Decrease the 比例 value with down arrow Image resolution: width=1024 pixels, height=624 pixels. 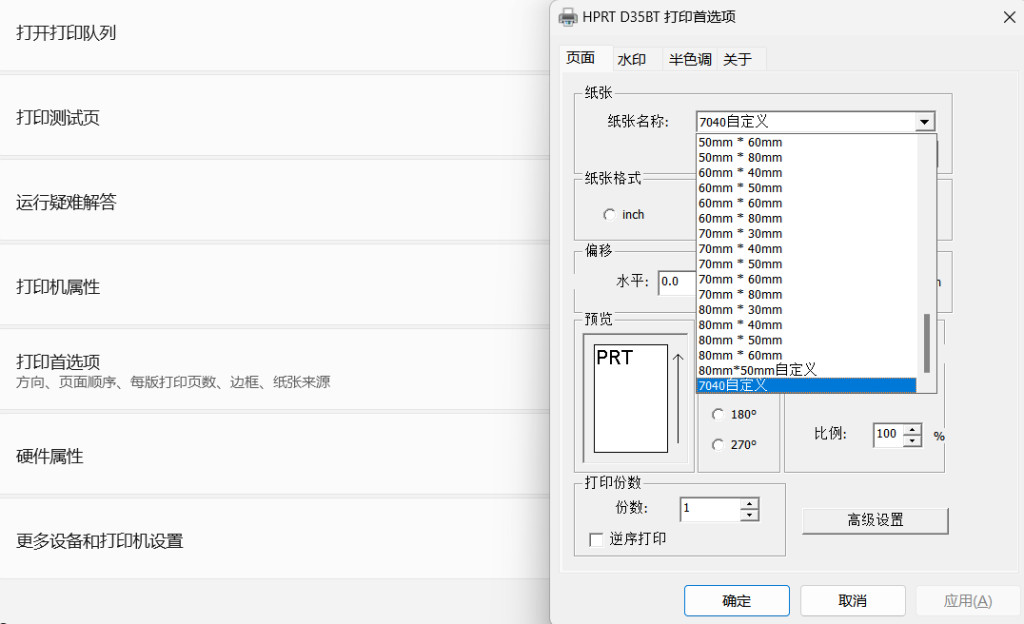pos(913,441)
